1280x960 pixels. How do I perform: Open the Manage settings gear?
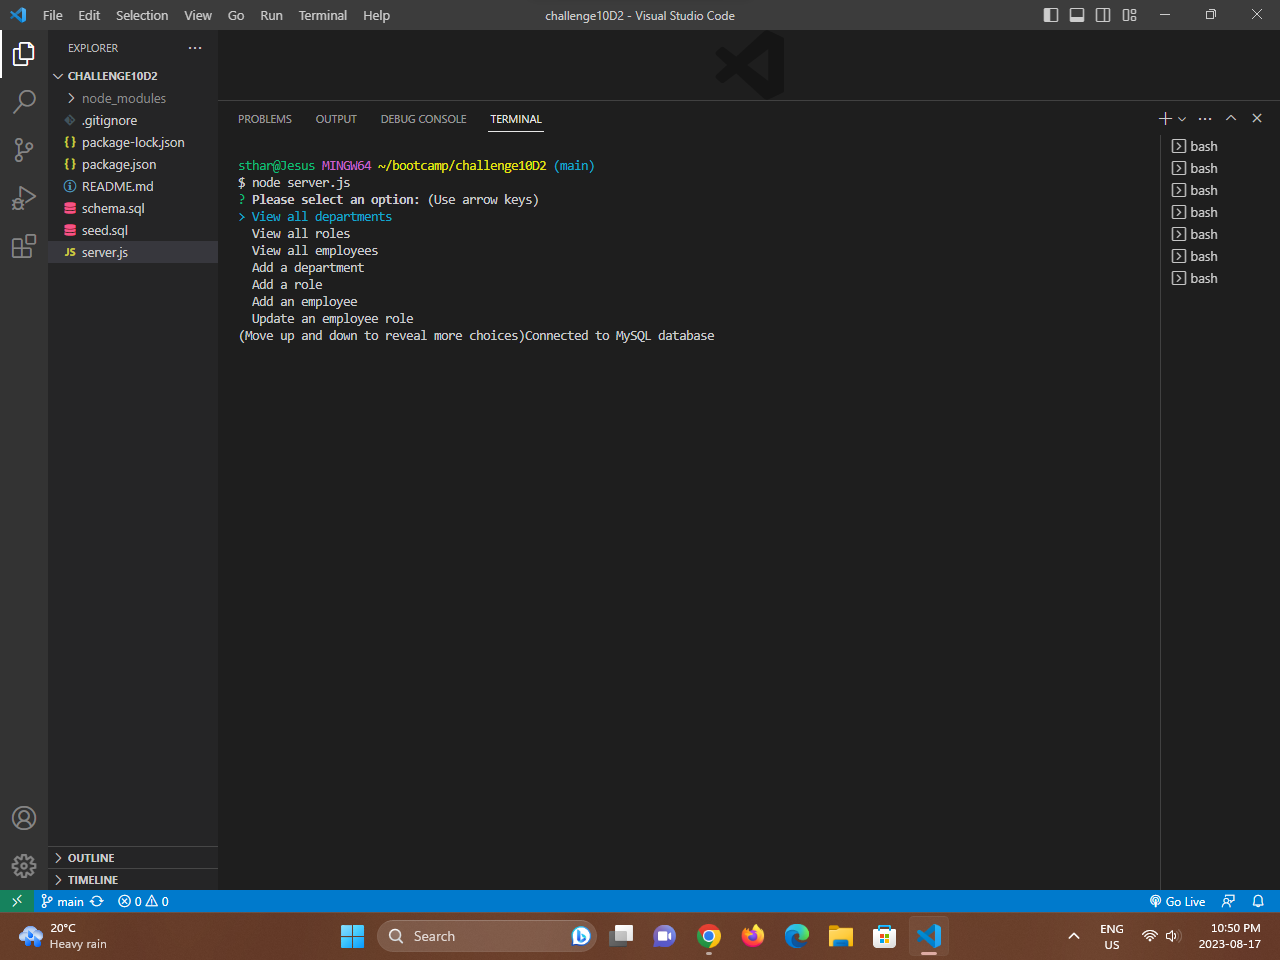pyautogui.click(x=24, y=866)
